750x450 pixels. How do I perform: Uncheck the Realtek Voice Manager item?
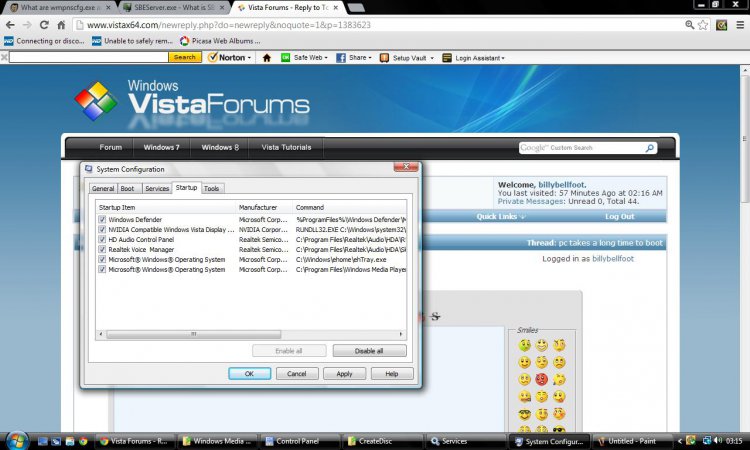click(102, 250)
